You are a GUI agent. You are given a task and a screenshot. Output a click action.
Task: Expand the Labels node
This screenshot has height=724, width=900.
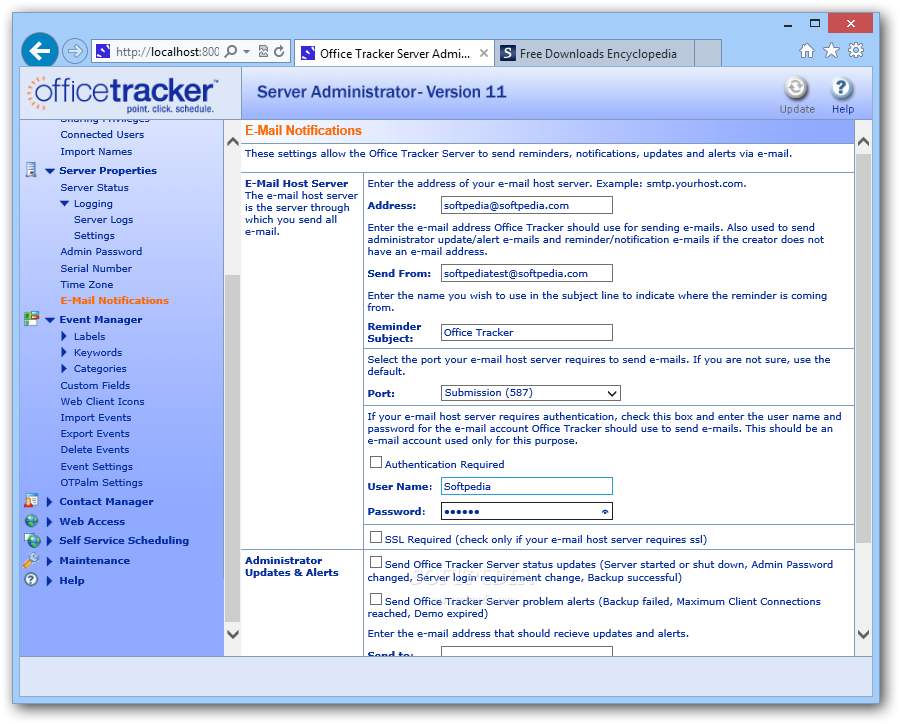(64, 336)
